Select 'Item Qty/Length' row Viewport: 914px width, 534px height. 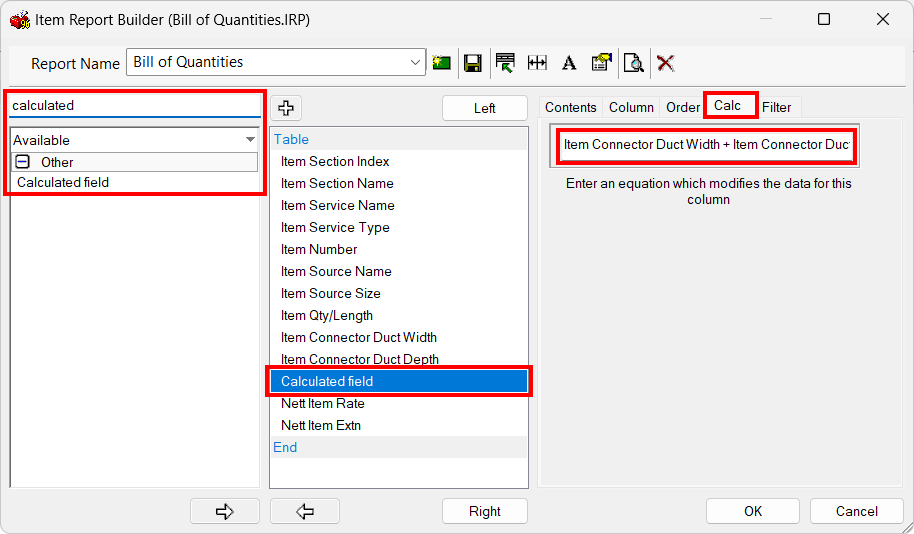click(x=399, y=315)
